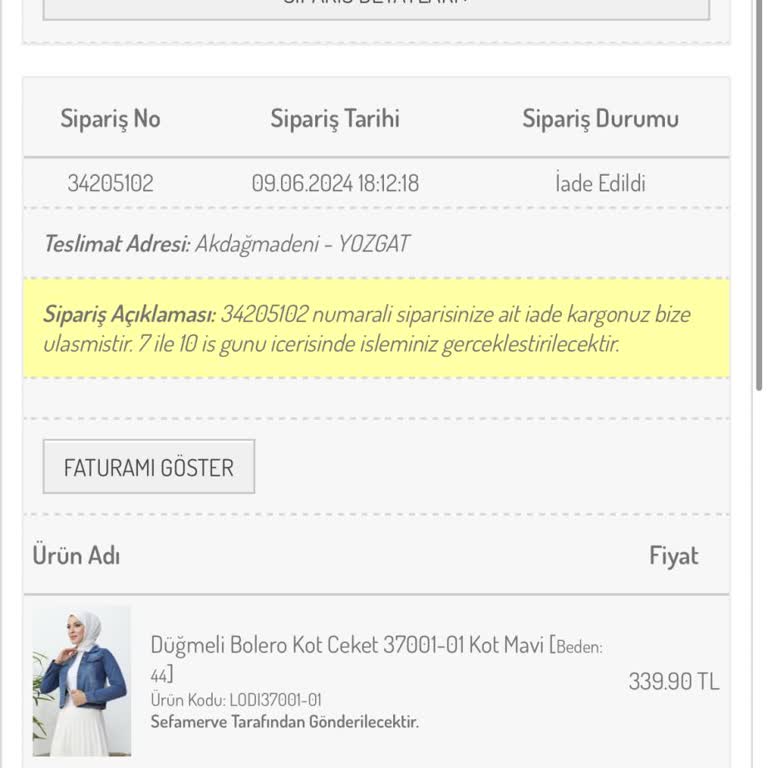Click the Fiyat column header

pyautogui.click(x=673, y=556)
